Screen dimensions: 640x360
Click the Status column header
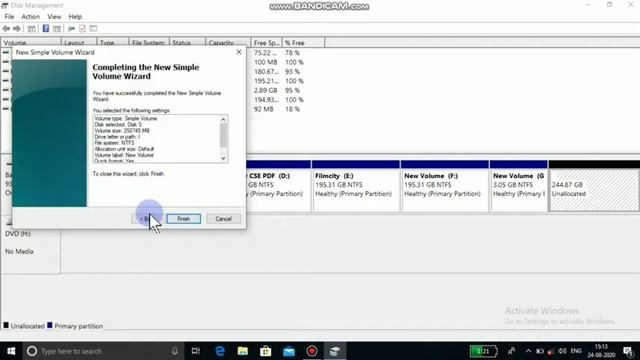(x=187, y=43)
